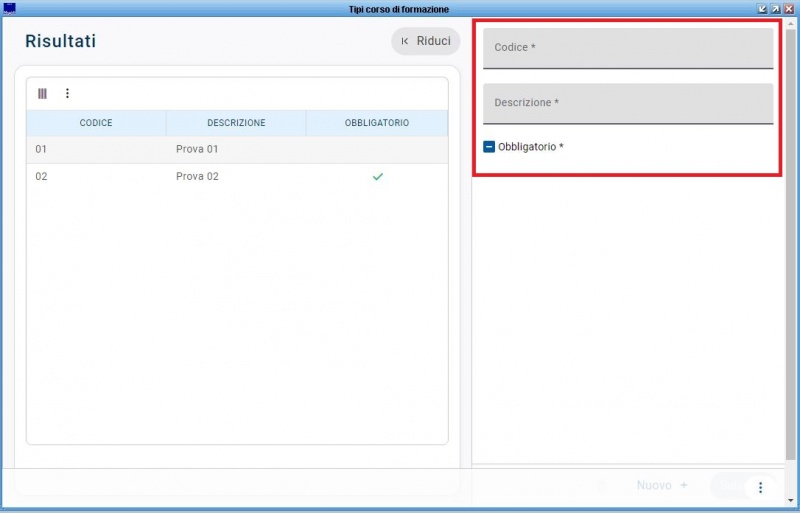
Task: Click the scroll-down arrow of the vertical scrollbar
Action: tap(791, 500)
